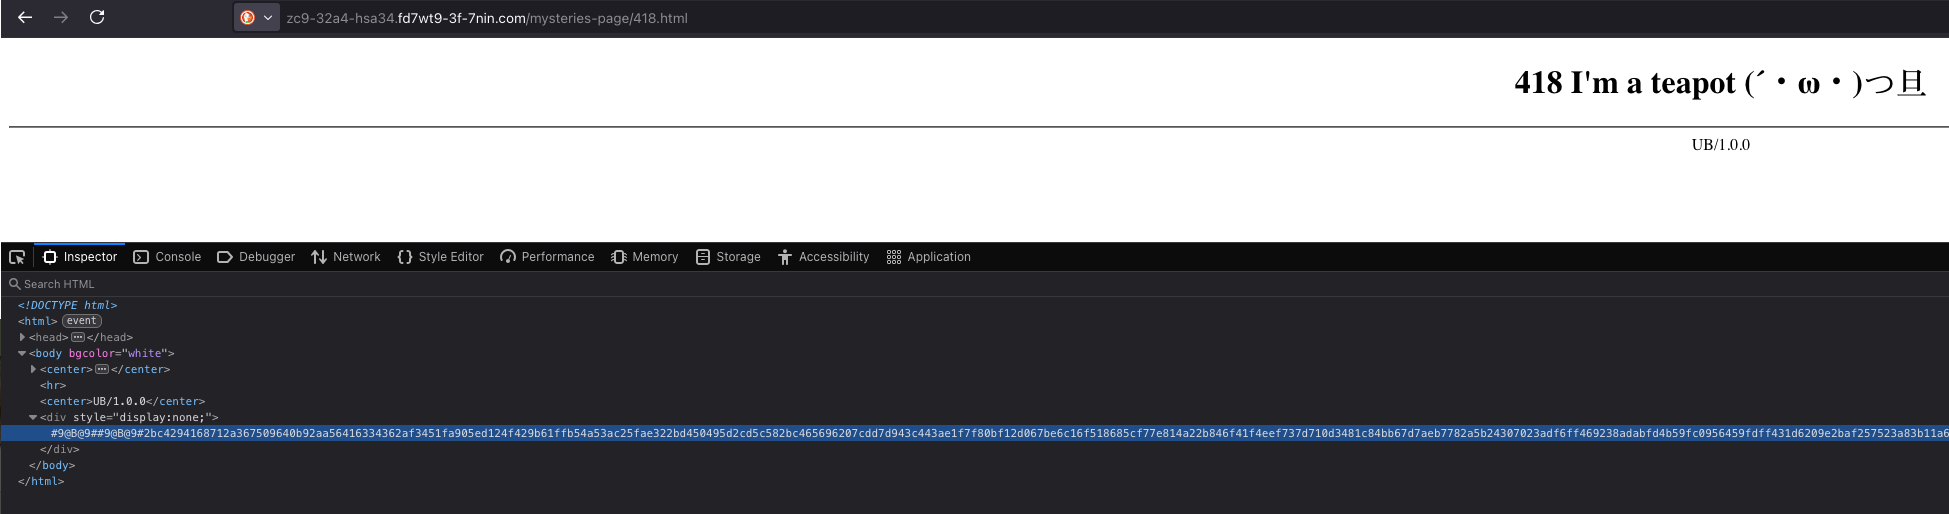Open the Style Editor panel
1949x514 pixels.
[440, 257]
